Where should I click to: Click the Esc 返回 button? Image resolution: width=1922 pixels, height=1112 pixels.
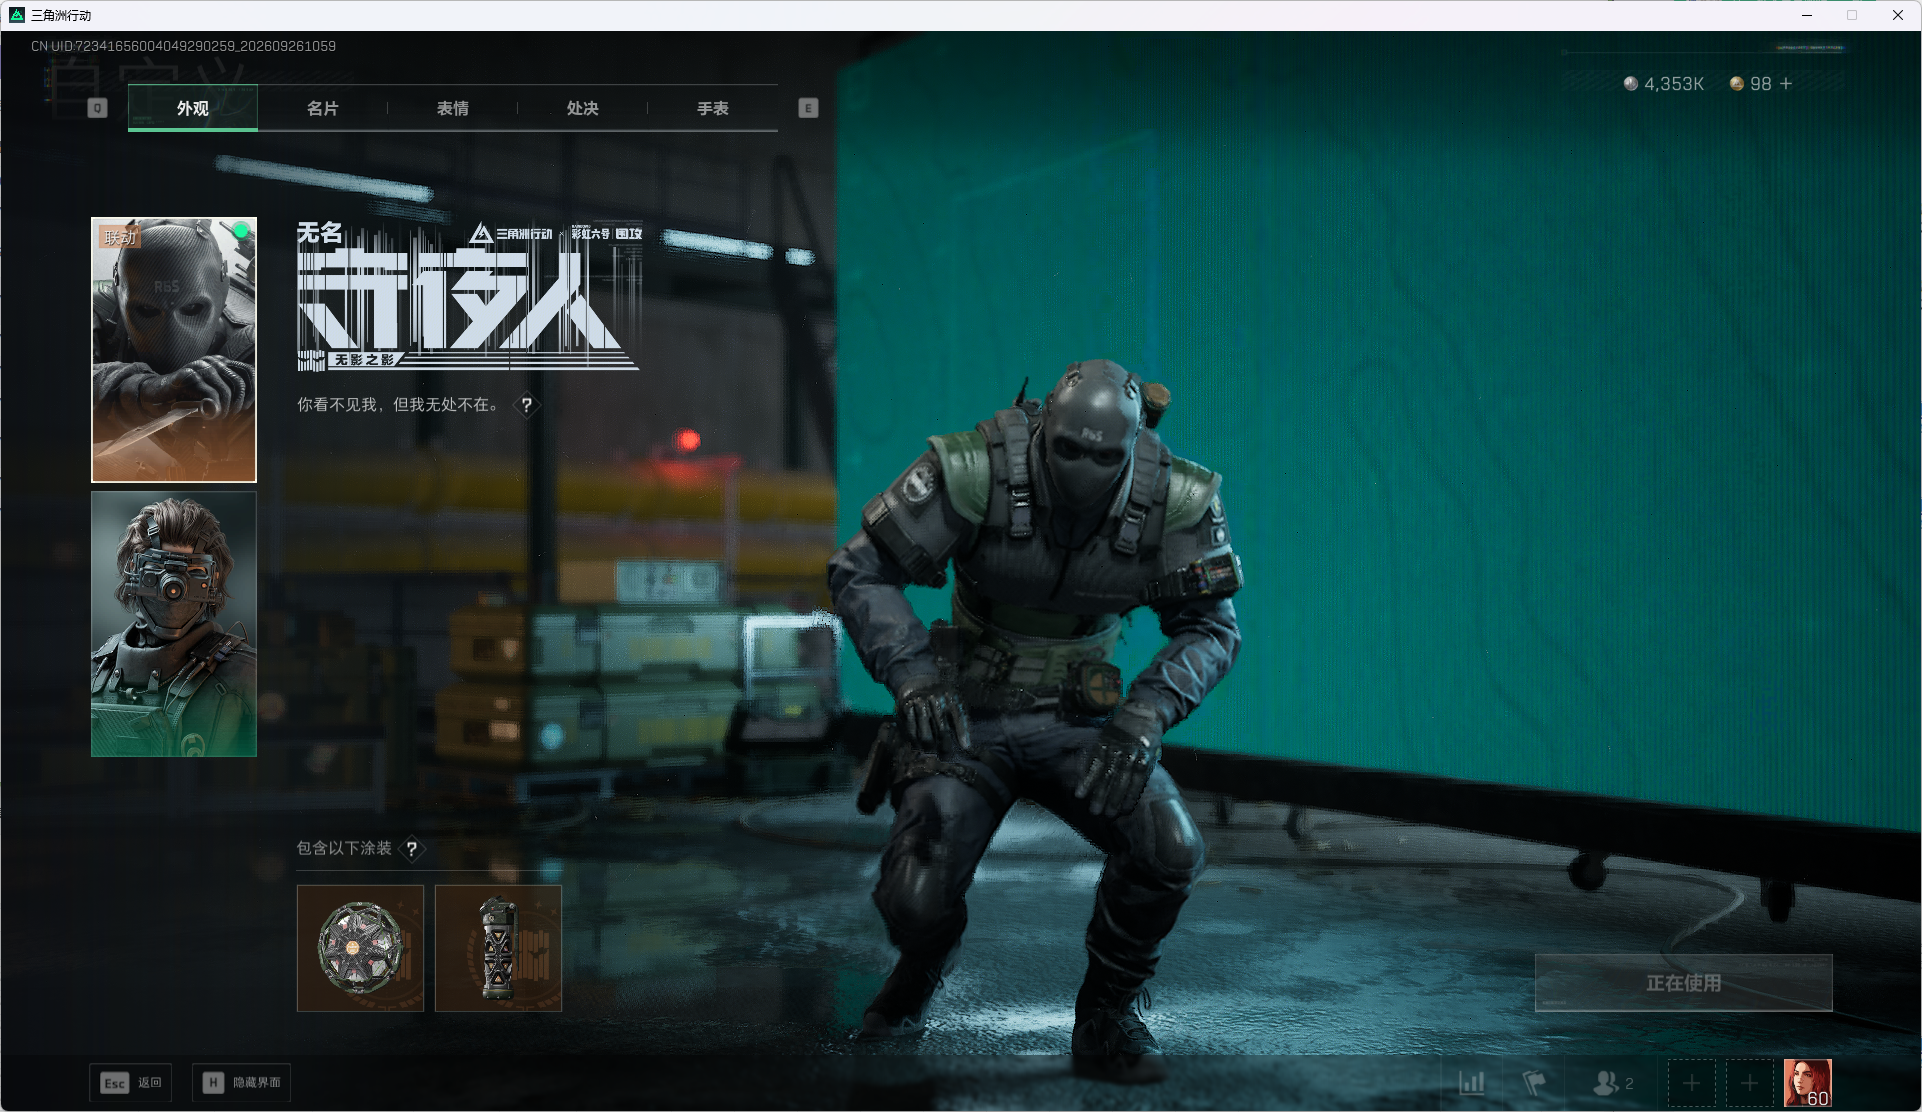(131, 1083)
